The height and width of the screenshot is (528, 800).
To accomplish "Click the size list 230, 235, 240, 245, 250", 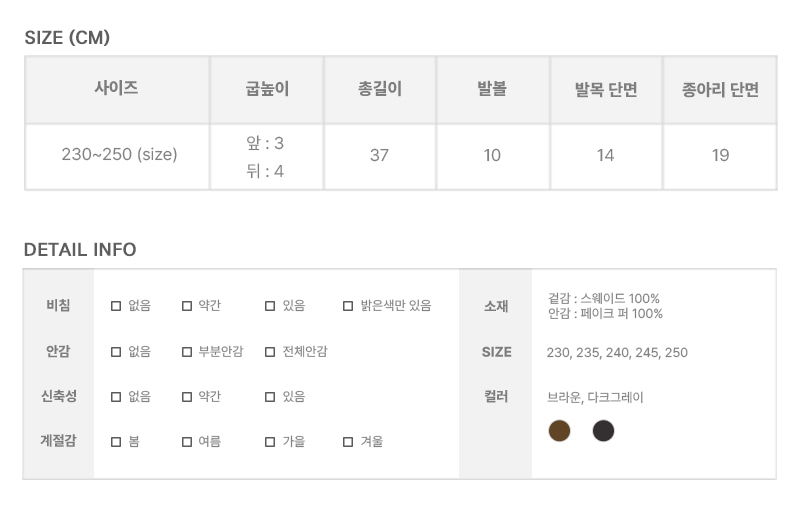I will [617, 352].
